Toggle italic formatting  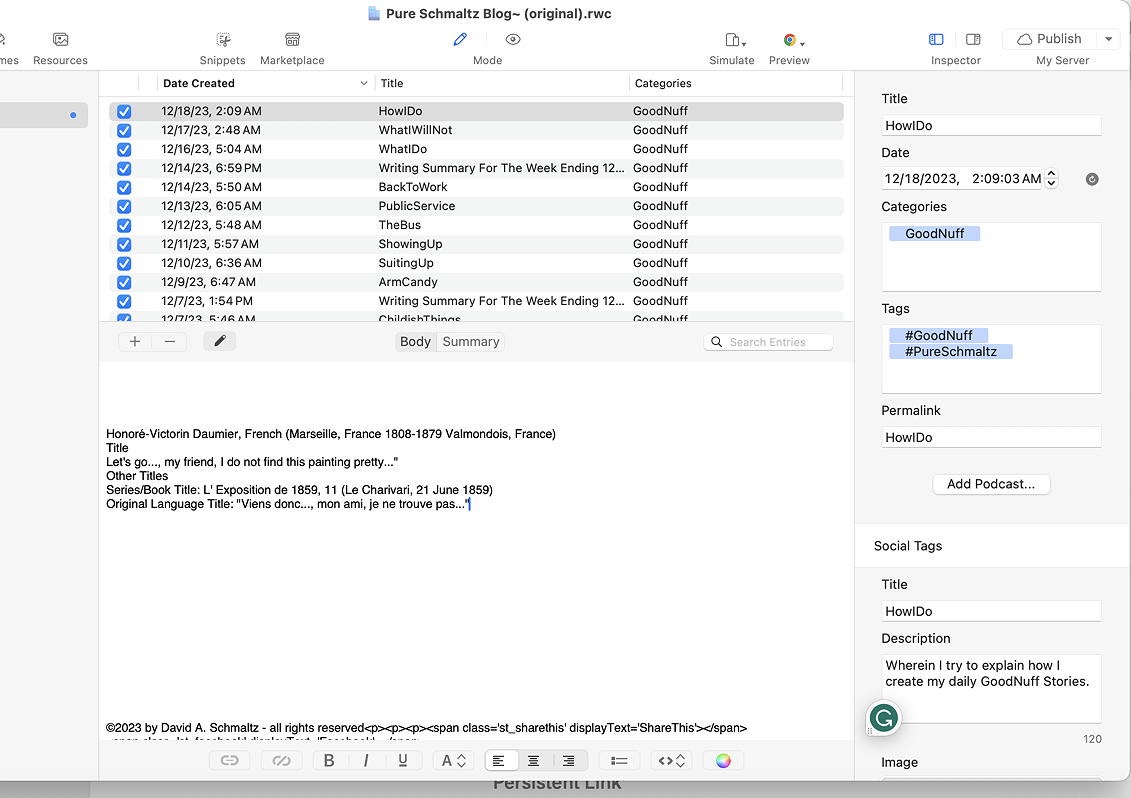tap(366, 760)
